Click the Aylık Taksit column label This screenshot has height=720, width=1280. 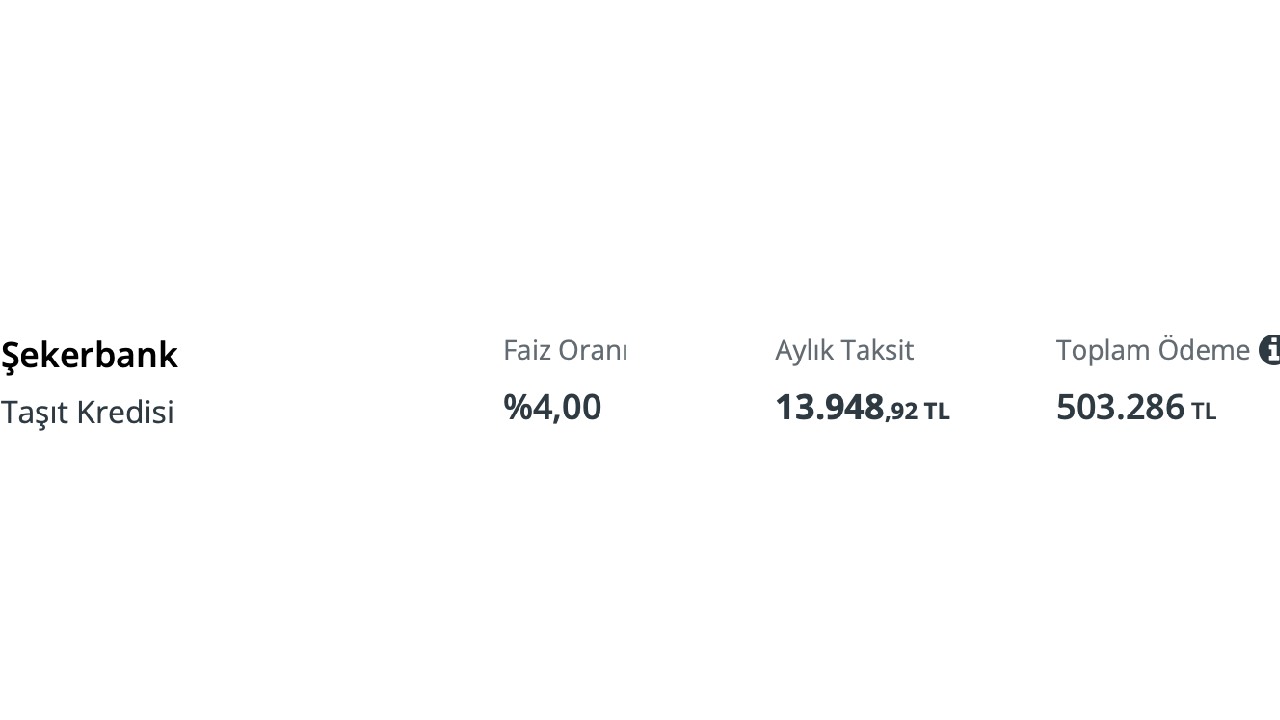[x=845, y=350]
